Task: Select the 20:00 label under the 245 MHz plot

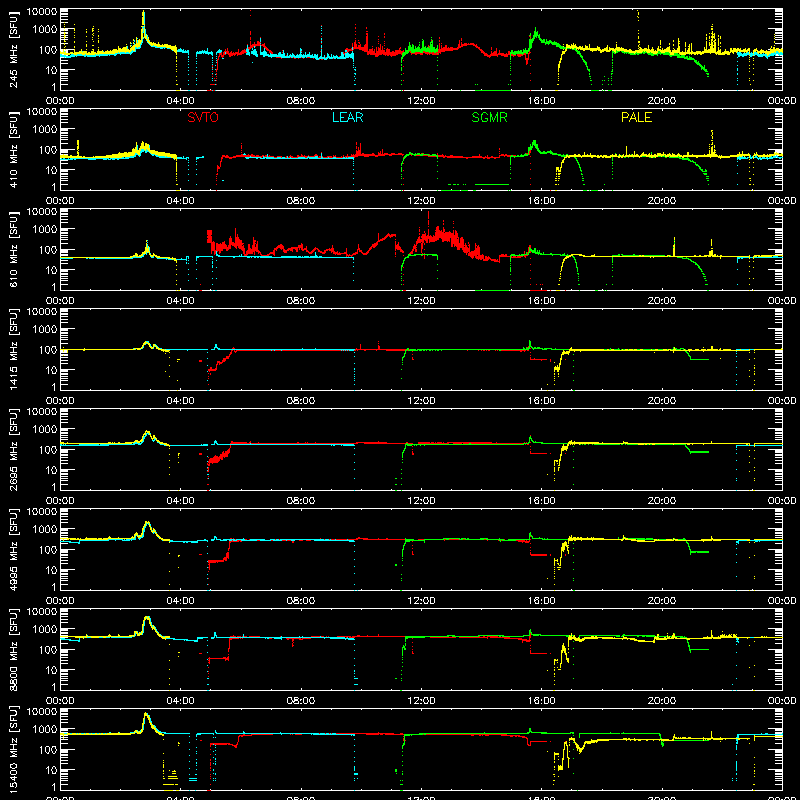Action: [662, 101]
